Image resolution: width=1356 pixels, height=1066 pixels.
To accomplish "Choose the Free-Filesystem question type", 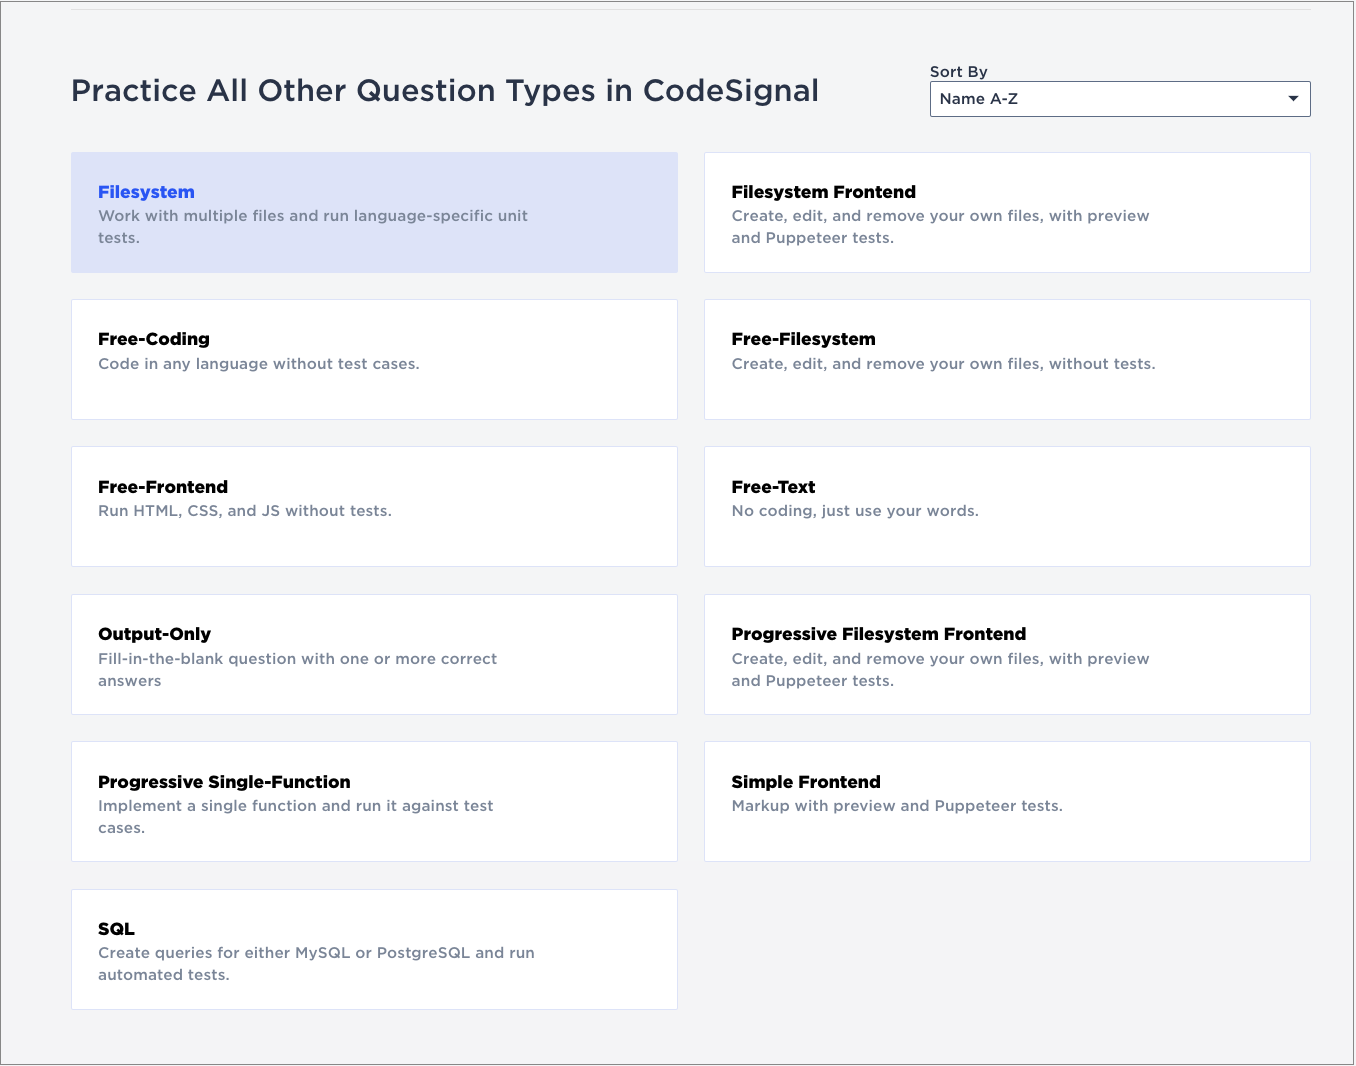I will [1007, 359].
